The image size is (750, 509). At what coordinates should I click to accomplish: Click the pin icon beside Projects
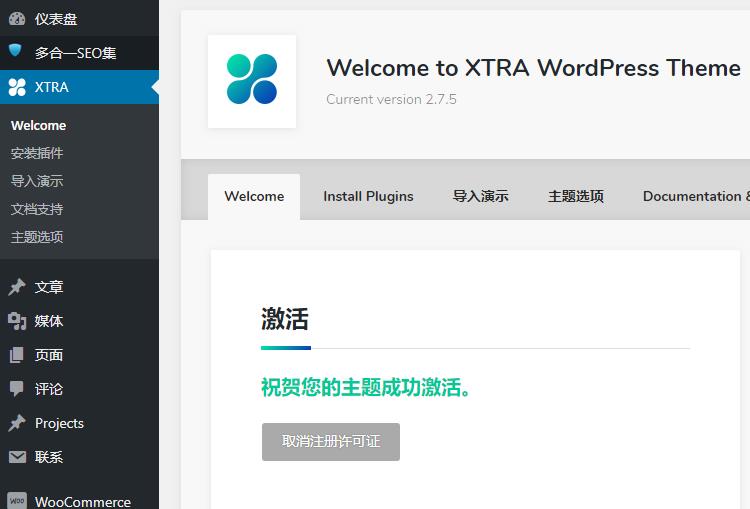pos(17,423)
